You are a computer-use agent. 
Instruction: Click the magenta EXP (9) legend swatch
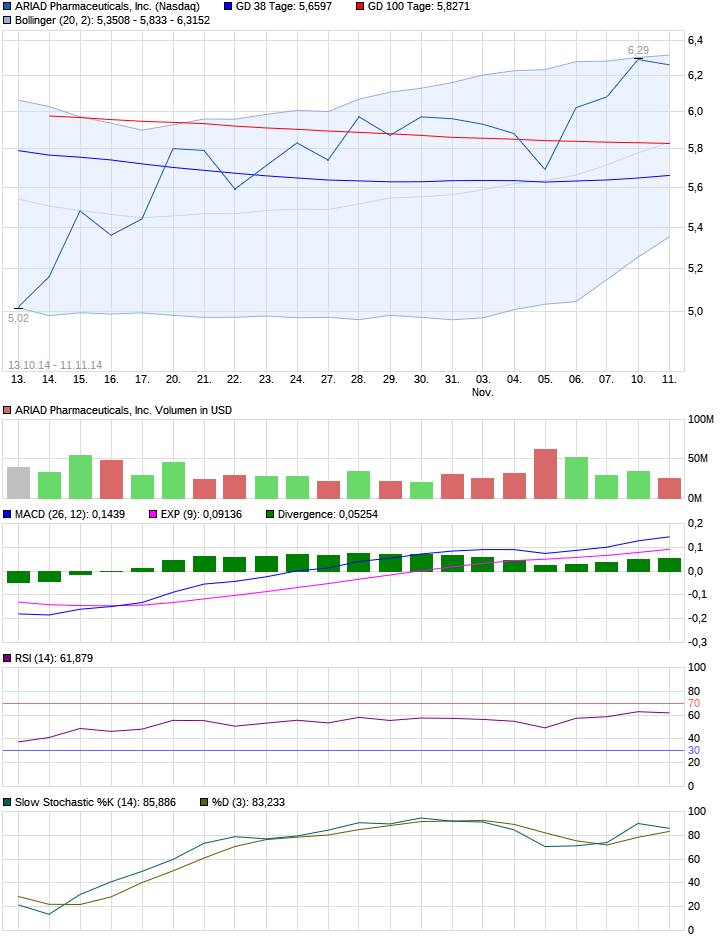(x=153, y=514)
